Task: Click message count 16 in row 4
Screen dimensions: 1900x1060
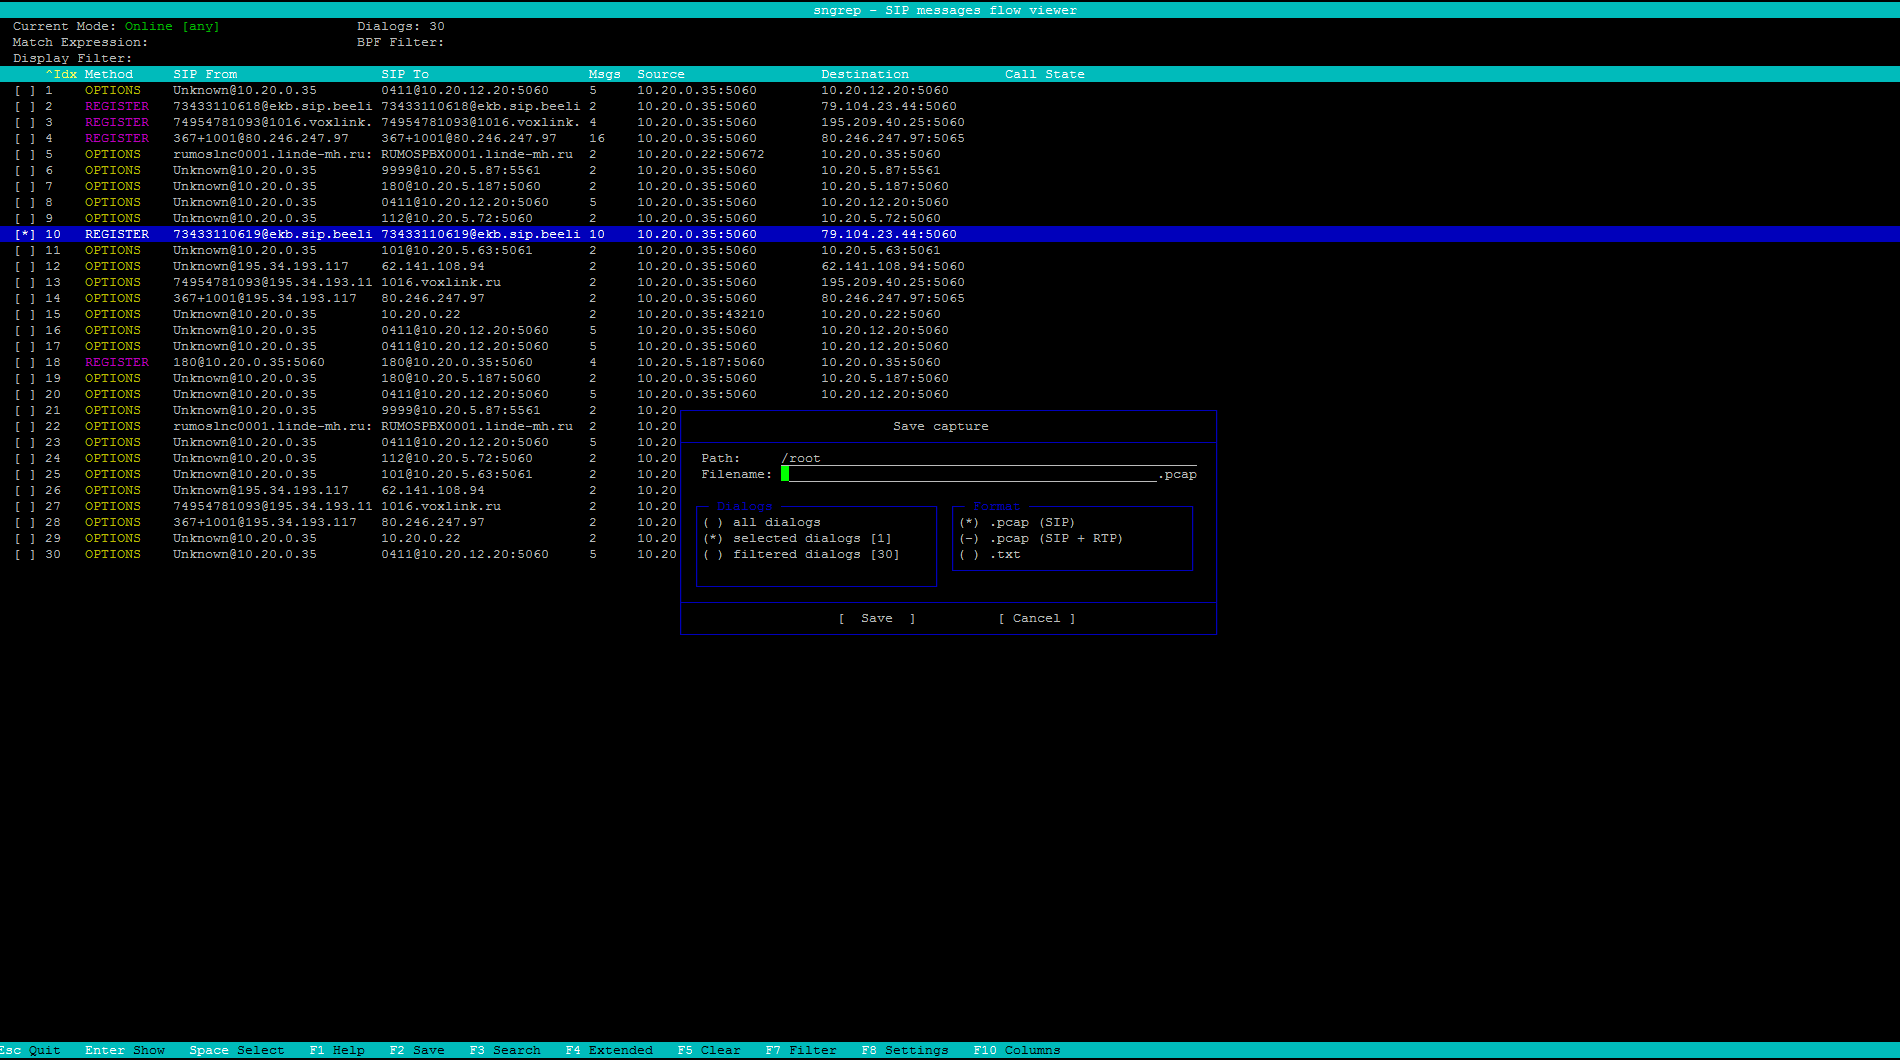Action: pos(597,138)
